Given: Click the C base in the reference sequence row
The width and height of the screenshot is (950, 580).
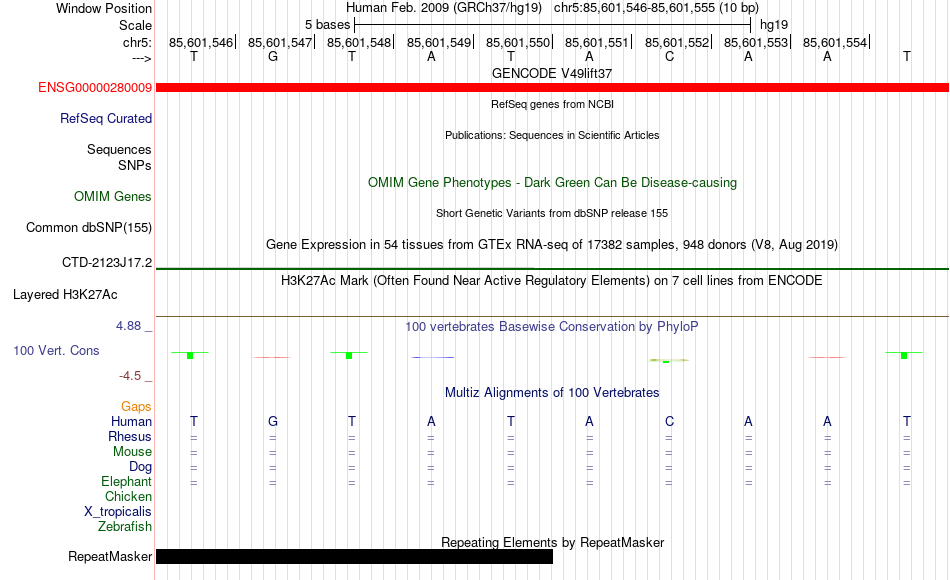Looking at the screenshot, I should [x=669, y=56].
